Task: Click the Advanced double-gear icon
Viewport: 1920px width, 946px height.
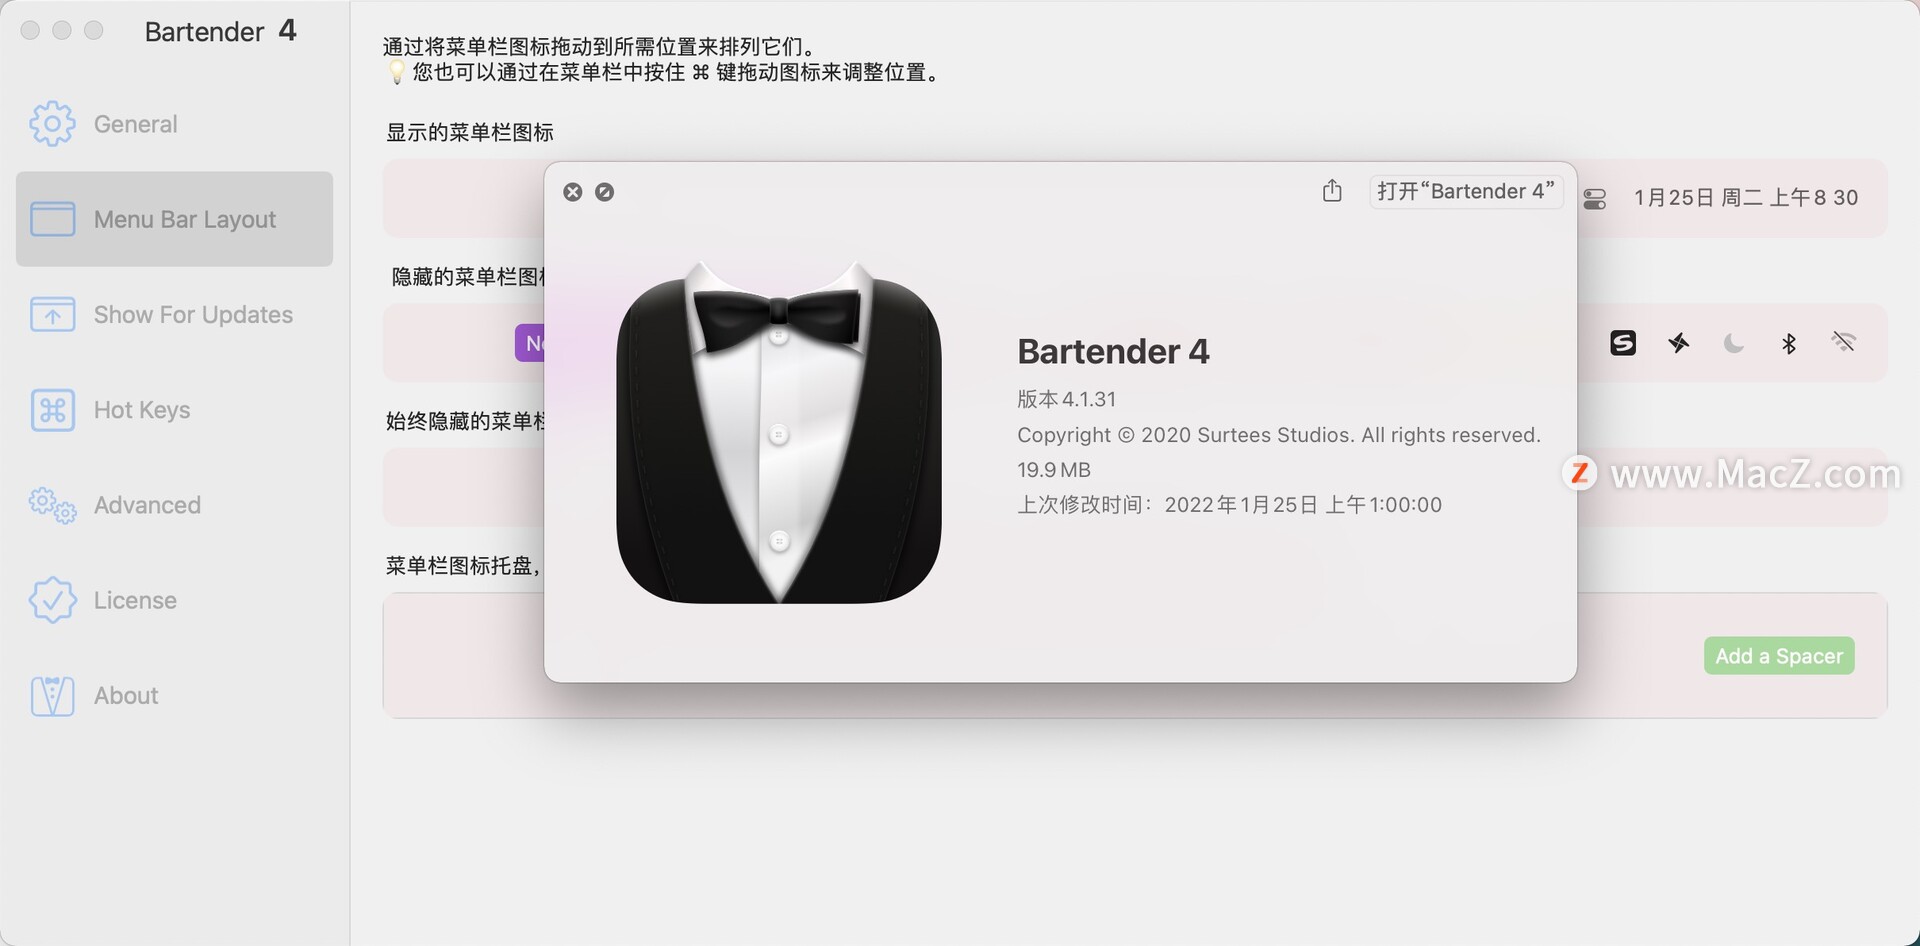Action: click(52, 505)
